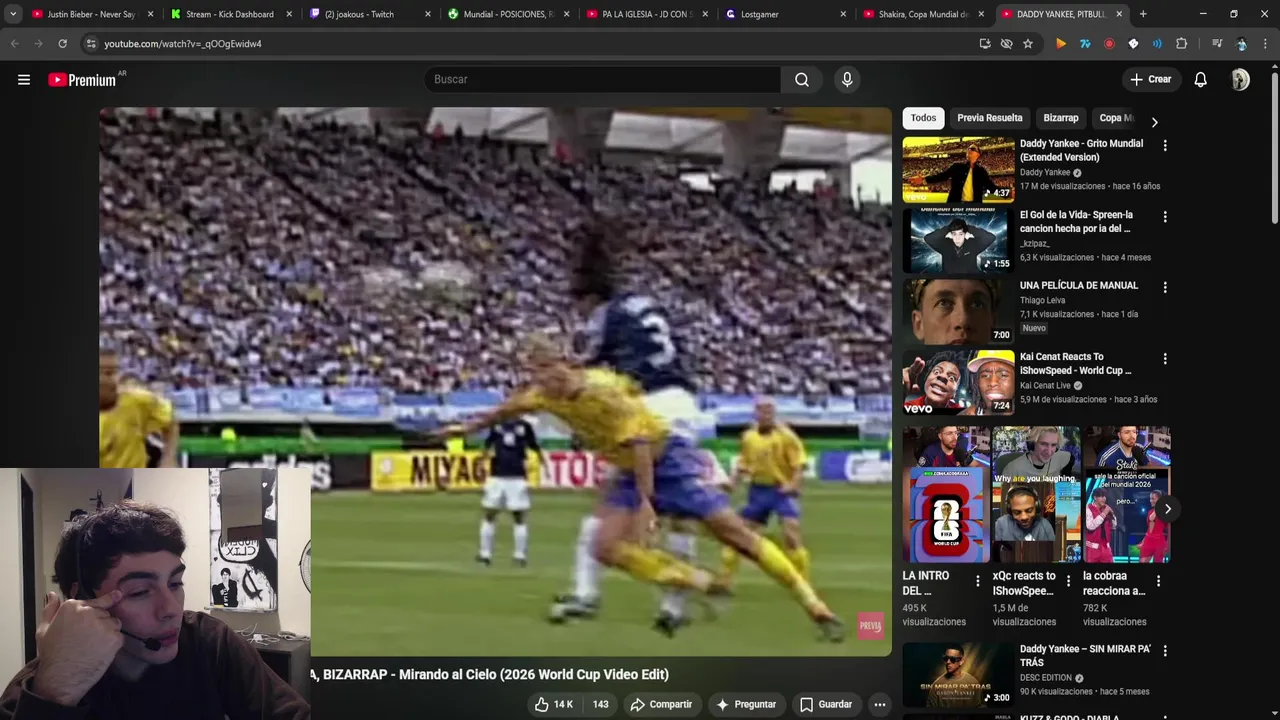Click the Crear button
Image resolution: width=1280 pixels, height=720 pixels.
(x=1151, y=80)
